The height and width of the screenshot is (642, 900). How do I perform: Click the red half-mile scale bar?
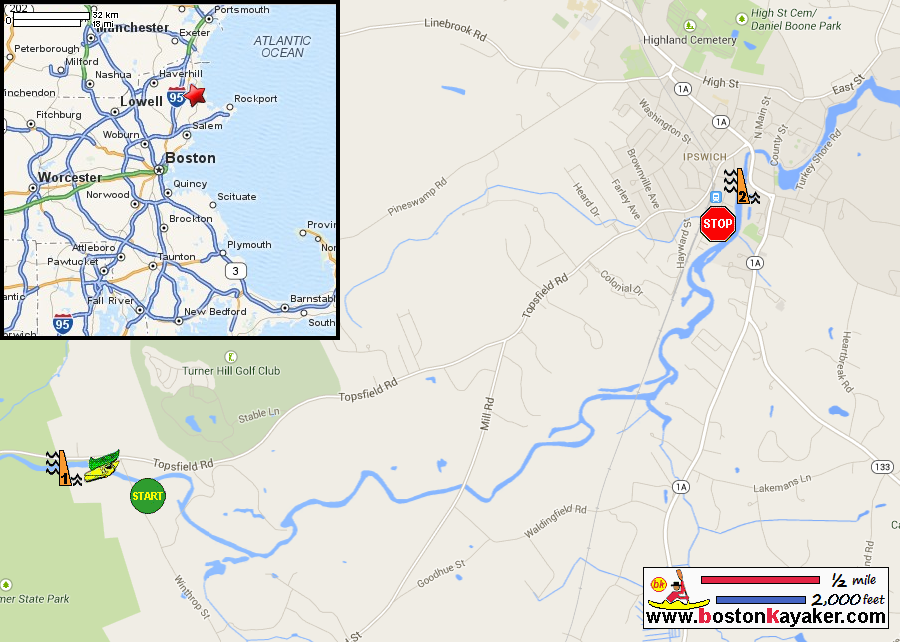click(x=760, y=580)
